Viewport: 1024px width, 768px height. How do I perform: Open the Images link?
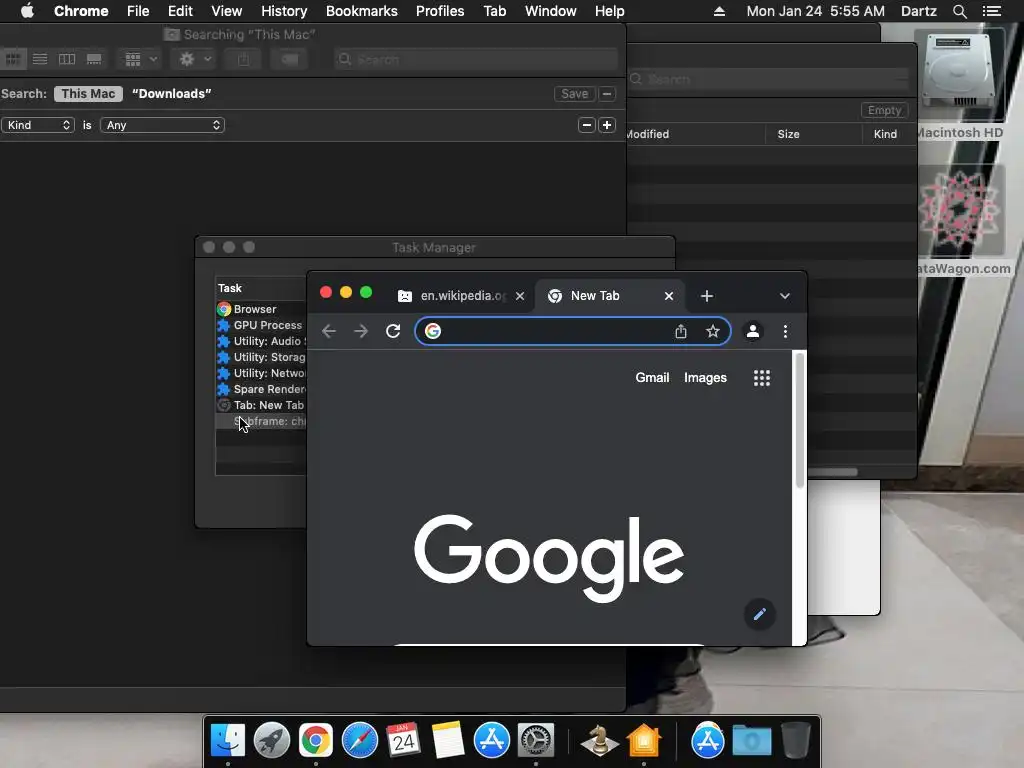[x=705, y=377]
